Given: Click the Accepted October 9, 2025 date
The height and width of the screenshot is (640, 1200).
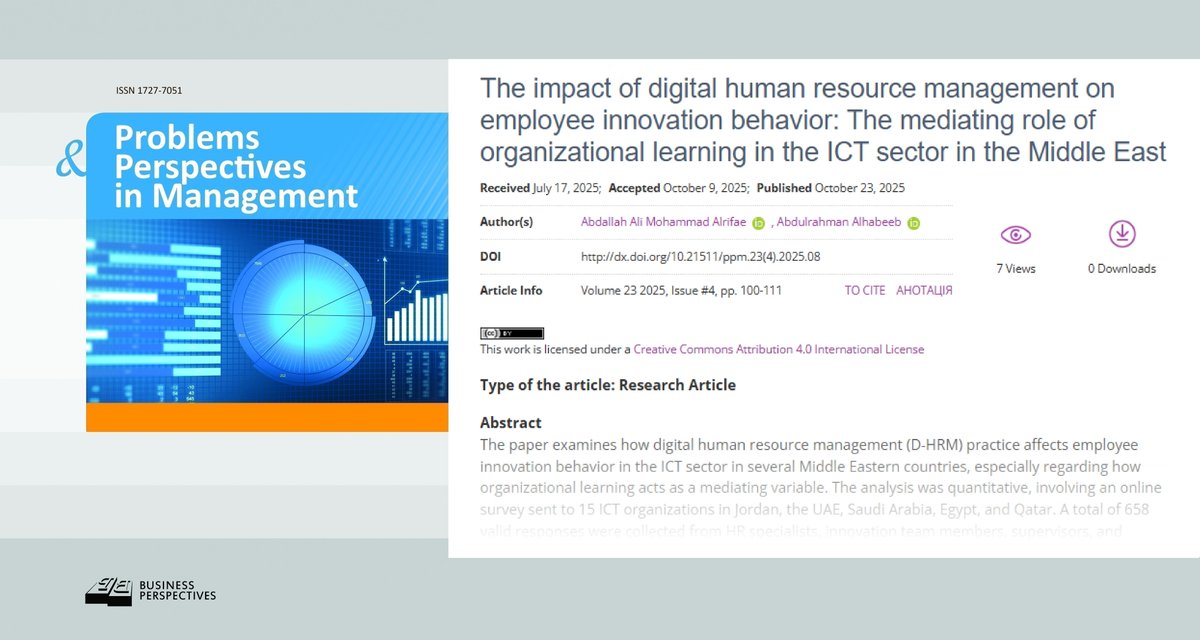Looking at the screenshot, I should pos(679,188).
